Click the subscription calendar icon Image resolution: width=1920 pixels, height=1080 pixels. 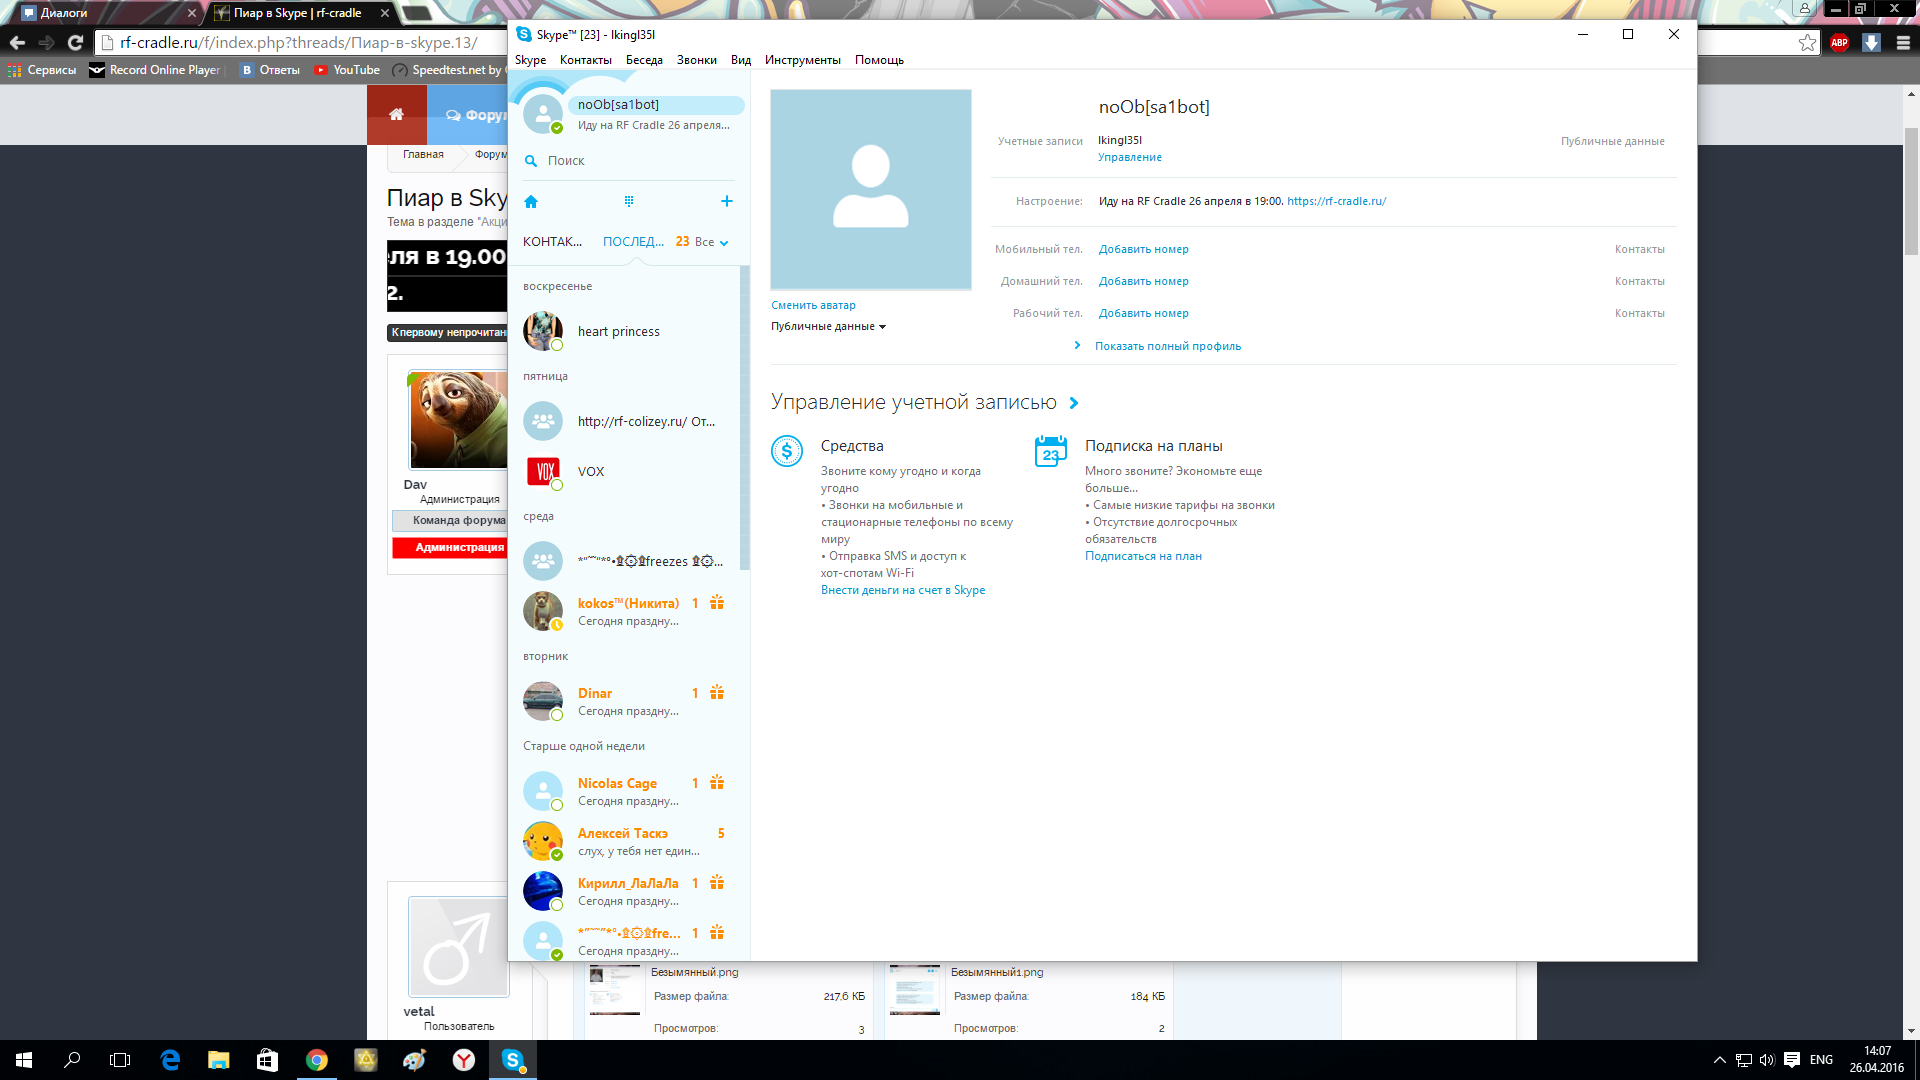click(1051, 451)
